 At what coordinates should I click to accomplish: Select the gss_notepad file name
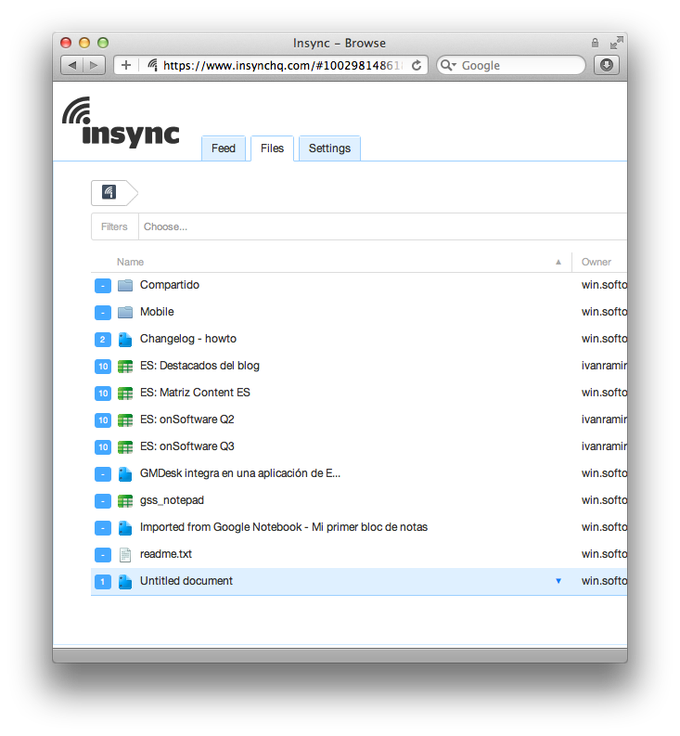(x=172, y=500)
